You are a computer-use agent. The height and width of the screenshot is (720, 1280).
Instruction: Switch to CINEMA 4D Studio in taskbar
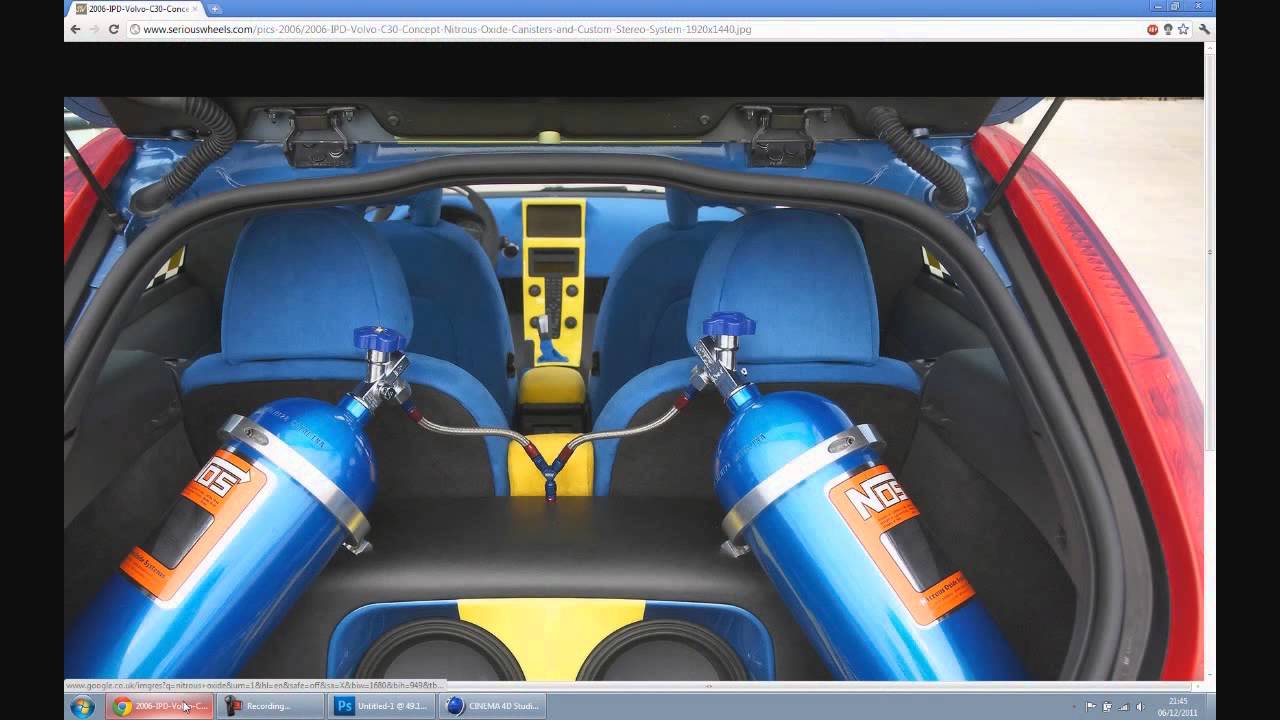pyautogui.click(x=492, y=706)
